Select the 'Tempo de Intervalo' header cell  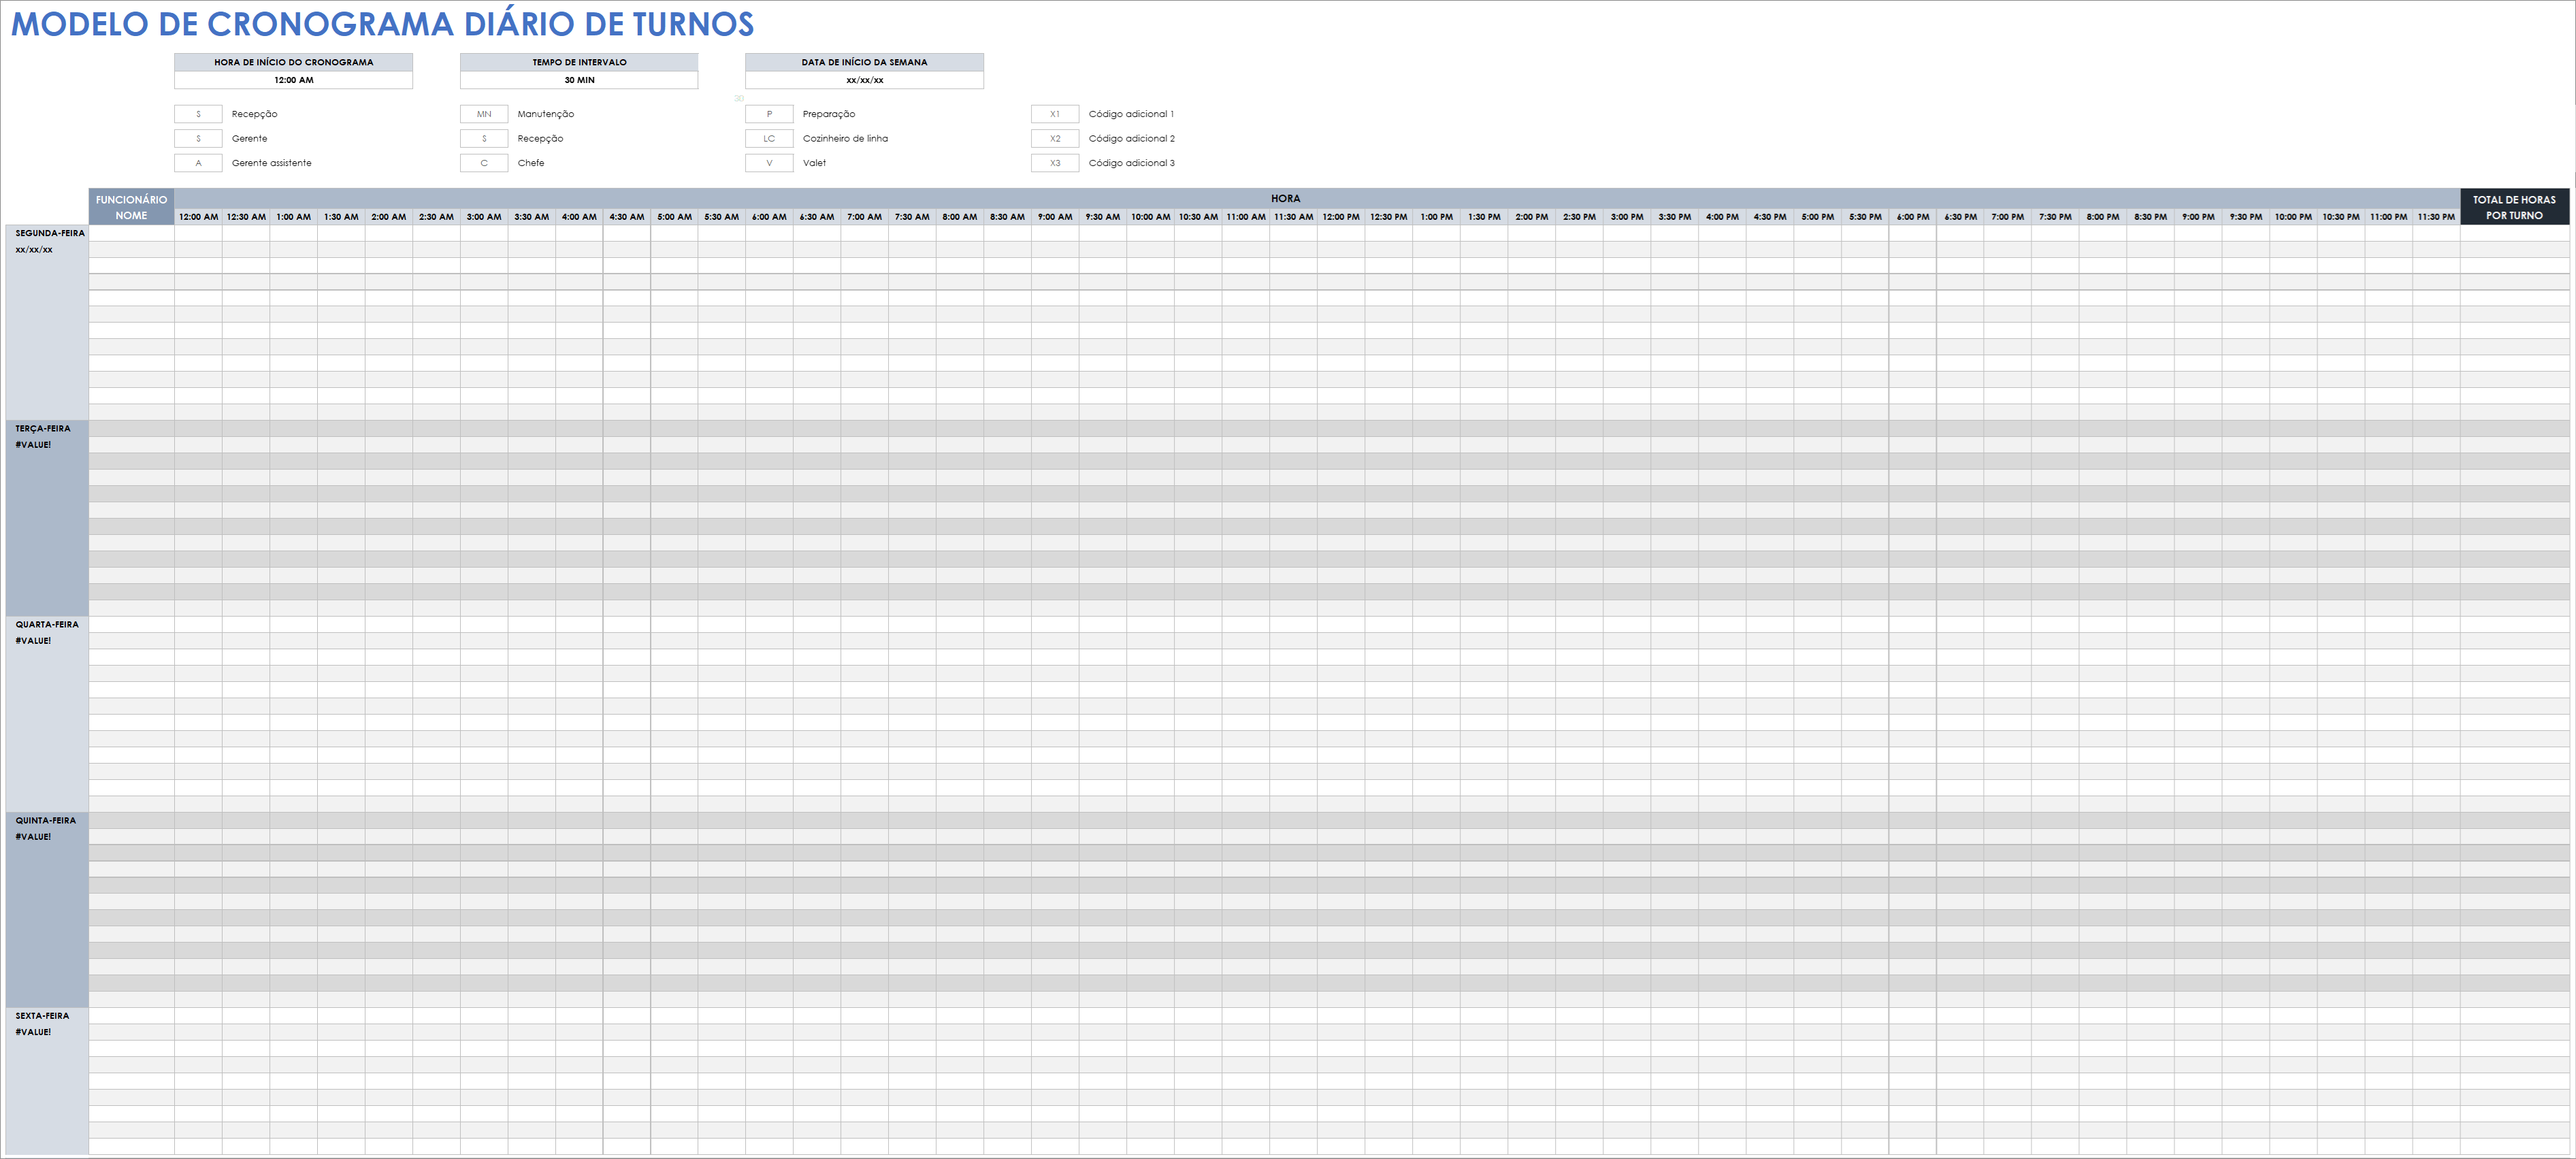click(x=579, y=62)
